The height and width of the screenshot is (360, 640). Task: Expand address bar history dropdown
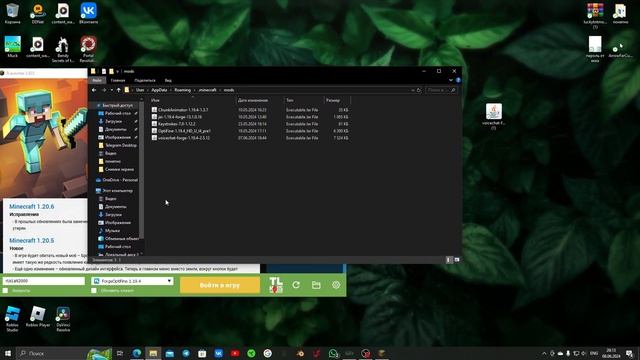(x=413, y=90)
